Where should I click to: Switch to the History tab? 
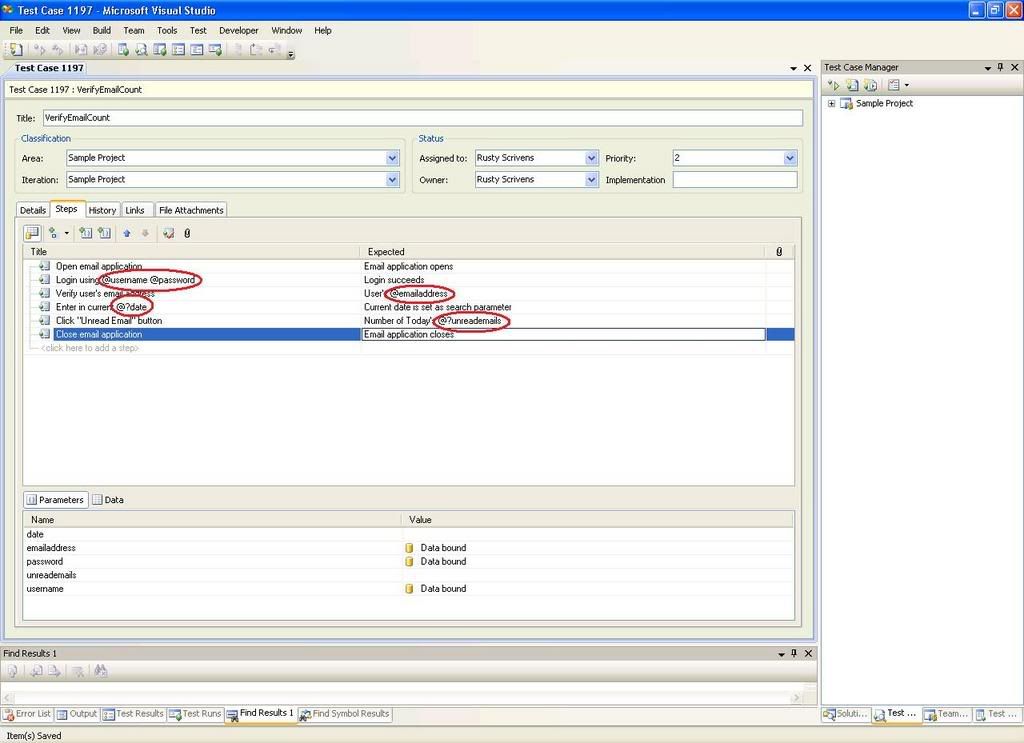click(102, 210)
